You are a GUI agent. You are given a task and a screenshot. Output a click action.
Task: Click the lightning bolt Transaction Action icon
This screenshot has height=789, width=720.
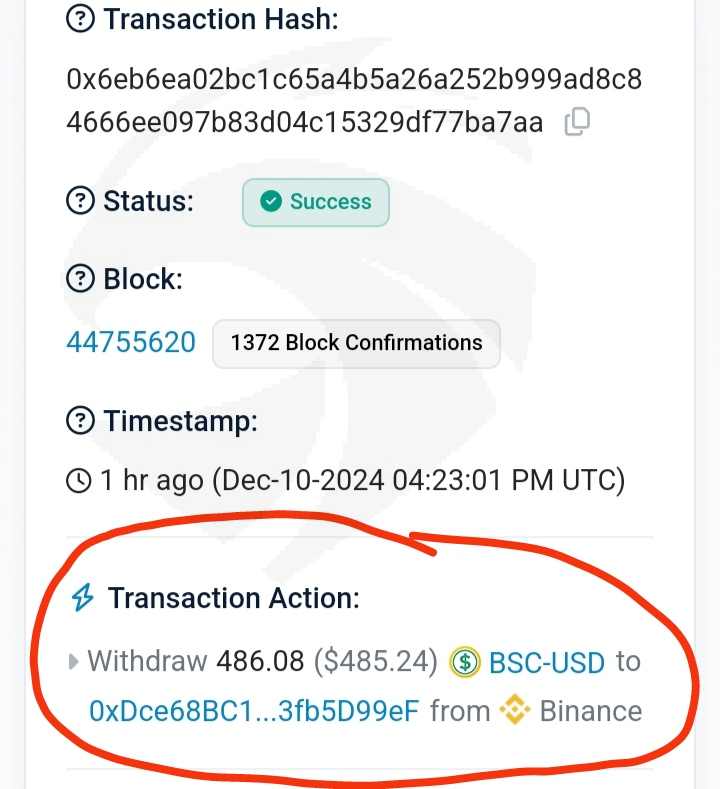[x=82, y=598]
